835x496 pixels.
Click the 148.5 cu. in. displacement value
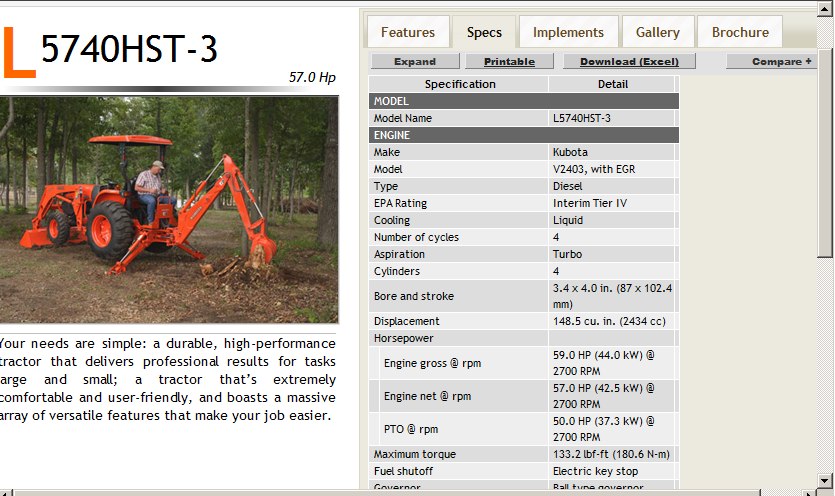(609, 321)
